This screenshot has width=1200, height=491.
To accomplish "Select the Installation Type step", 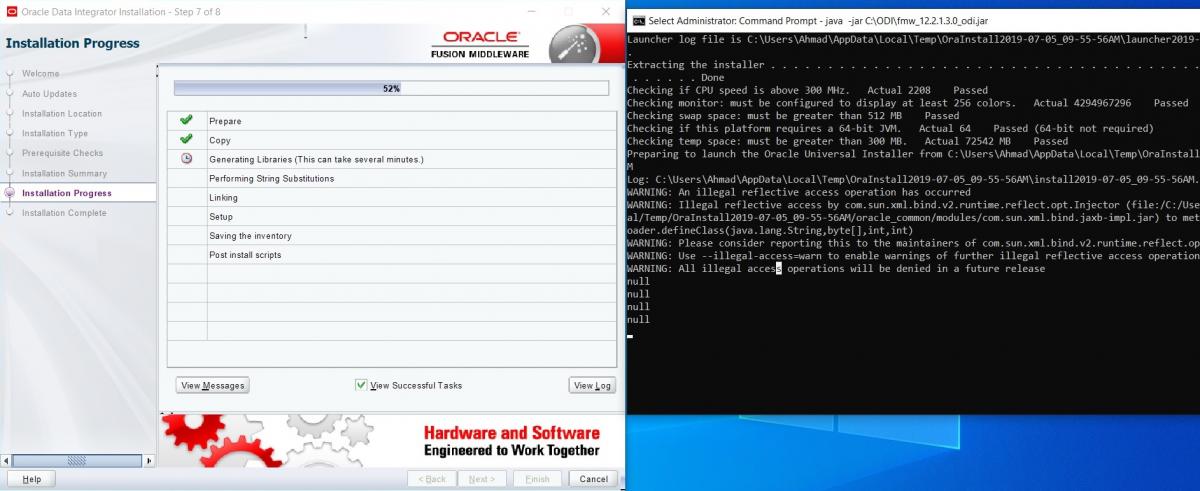I will (x=55, y=134).
